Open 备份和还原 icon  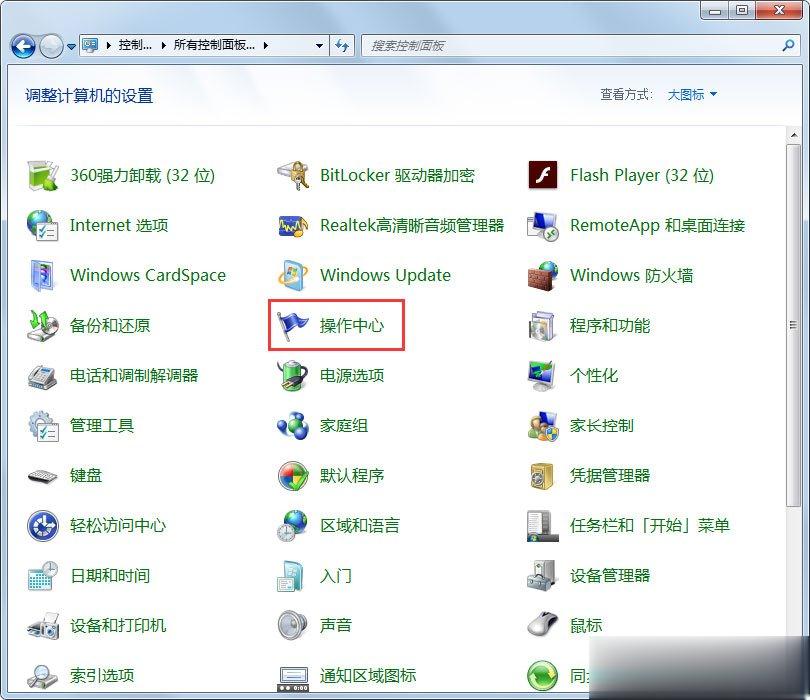(43, 325)
